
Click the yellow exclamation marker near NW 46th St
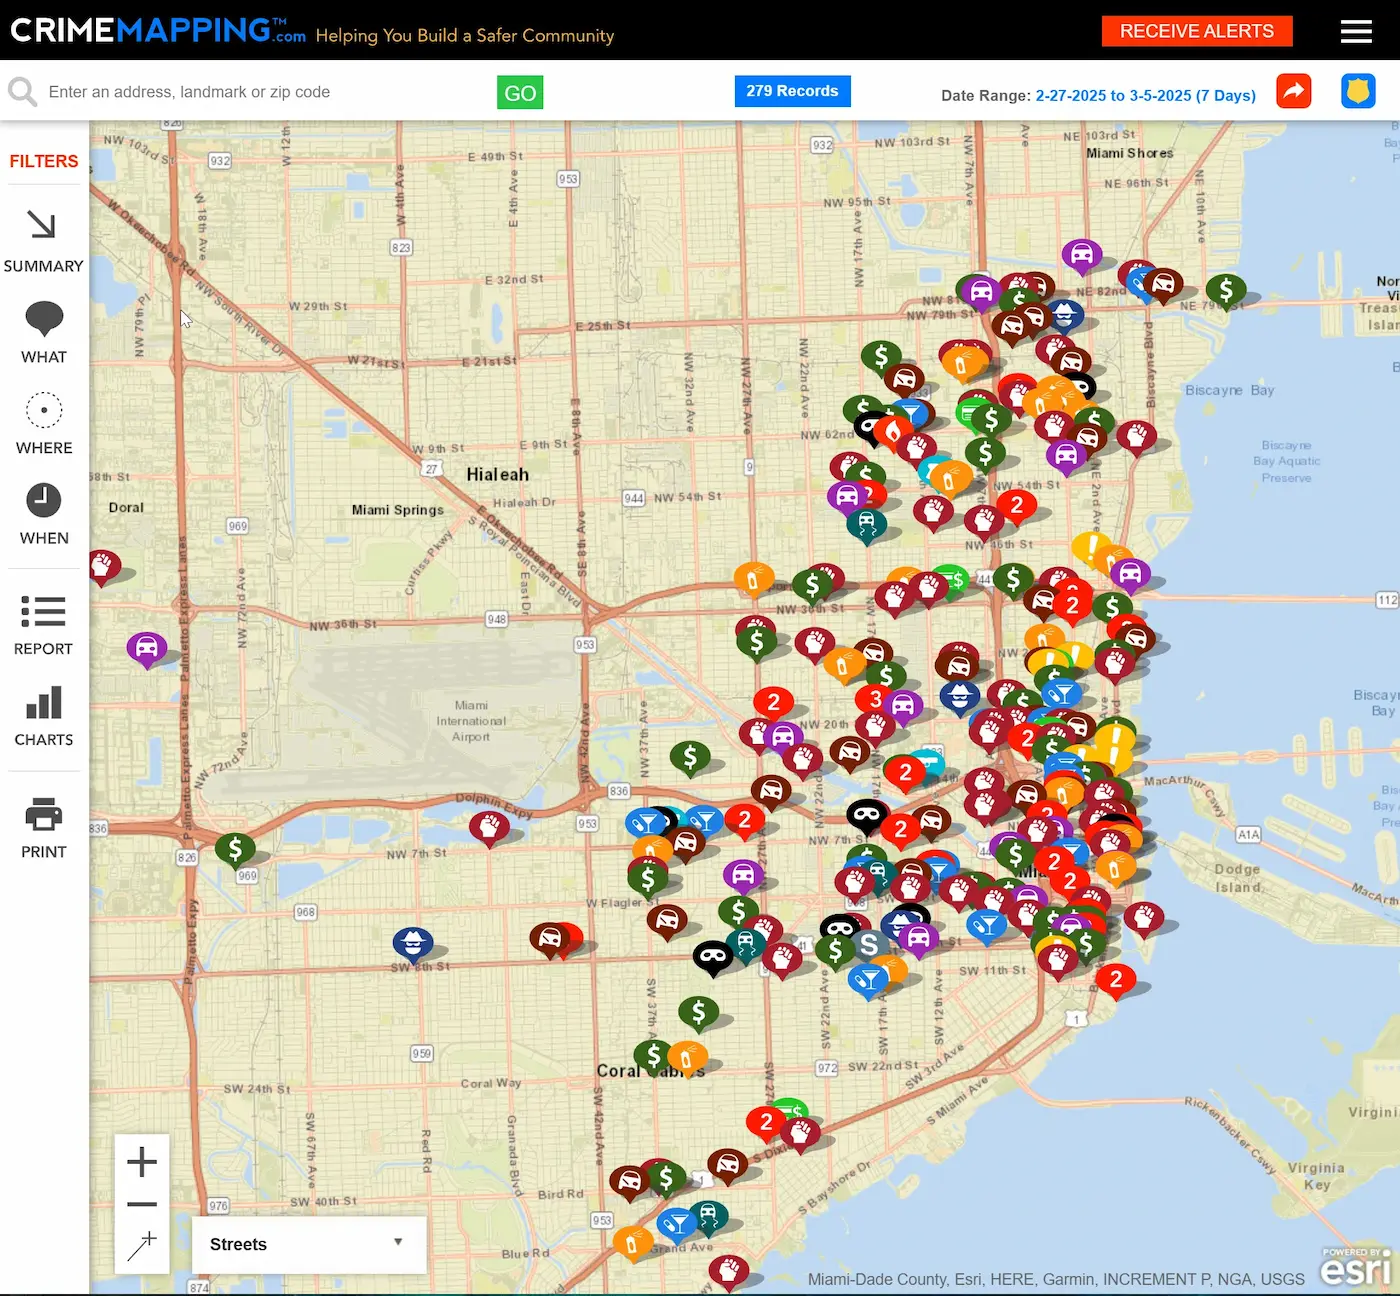pos(1090,549)
